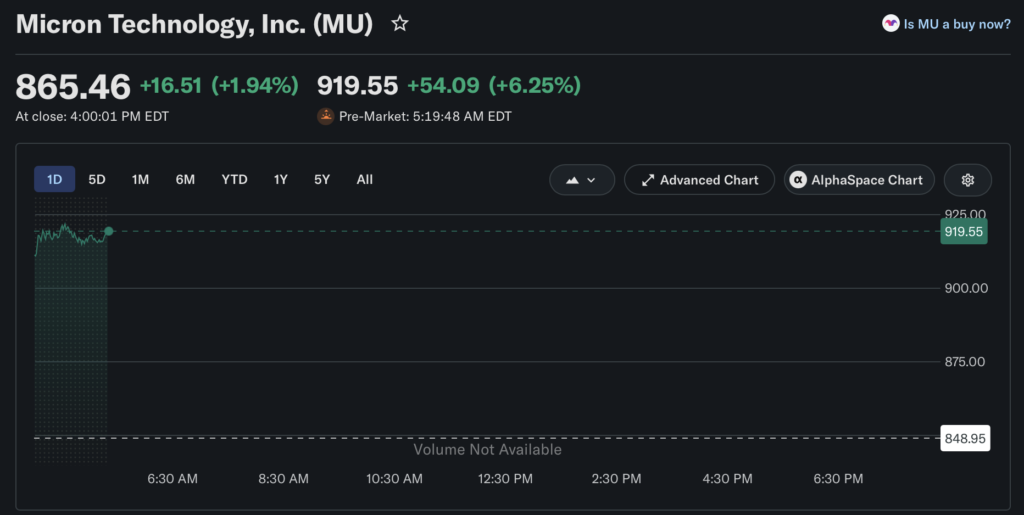This screenshot has height=515, width=1024.
Task: Click the Volume Not Available label
Action: pyautogui.click(x=487, y=450)
